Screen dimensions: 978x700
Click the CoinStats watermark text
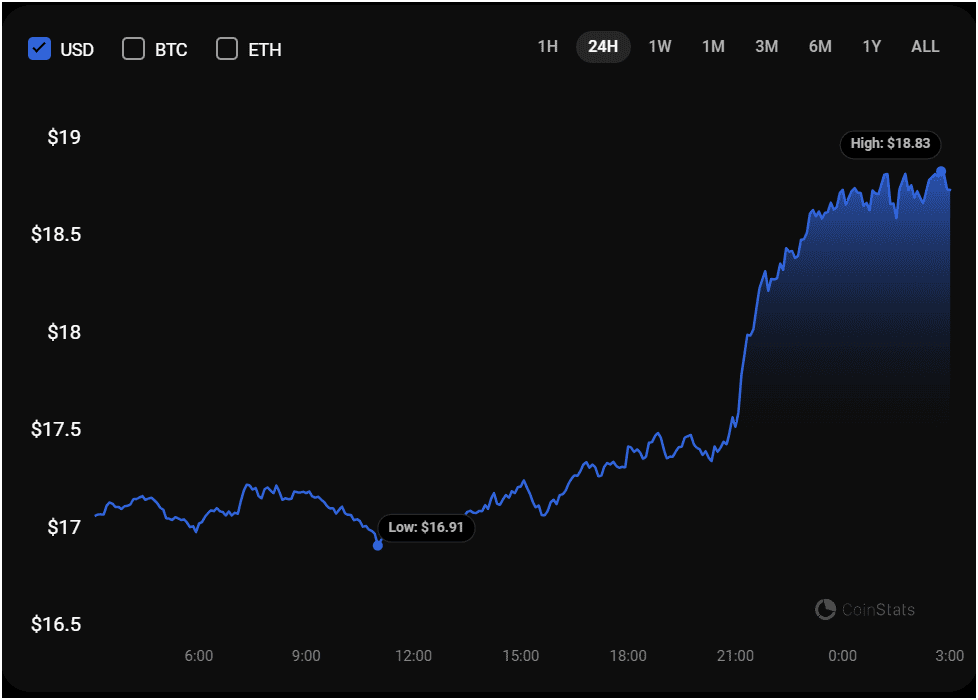(x=878, y=609)
